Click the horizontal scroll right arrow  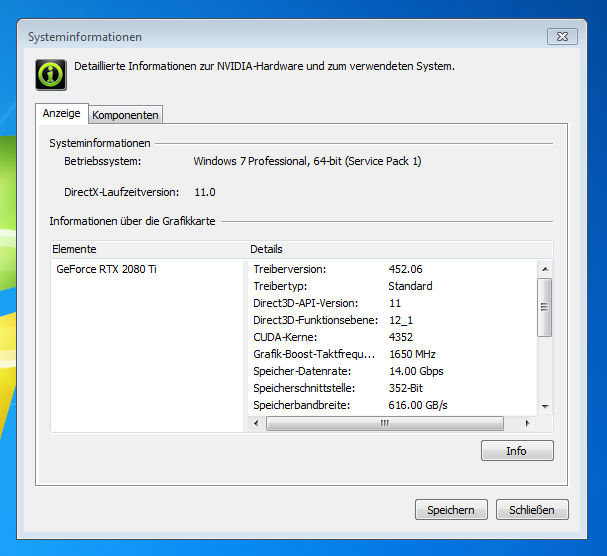point(527,423)
